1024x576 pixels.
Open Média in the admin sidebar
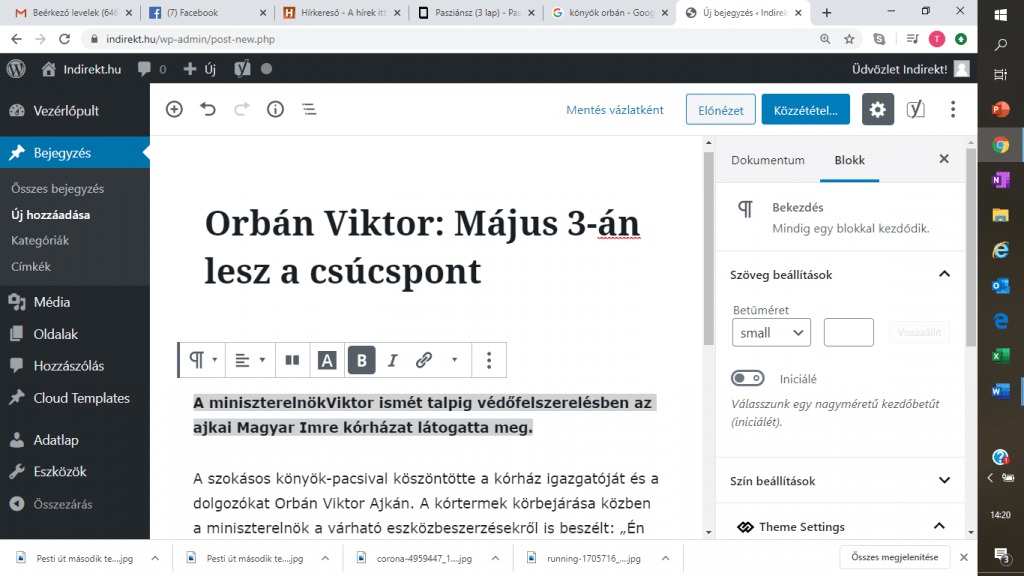(51, 302)
